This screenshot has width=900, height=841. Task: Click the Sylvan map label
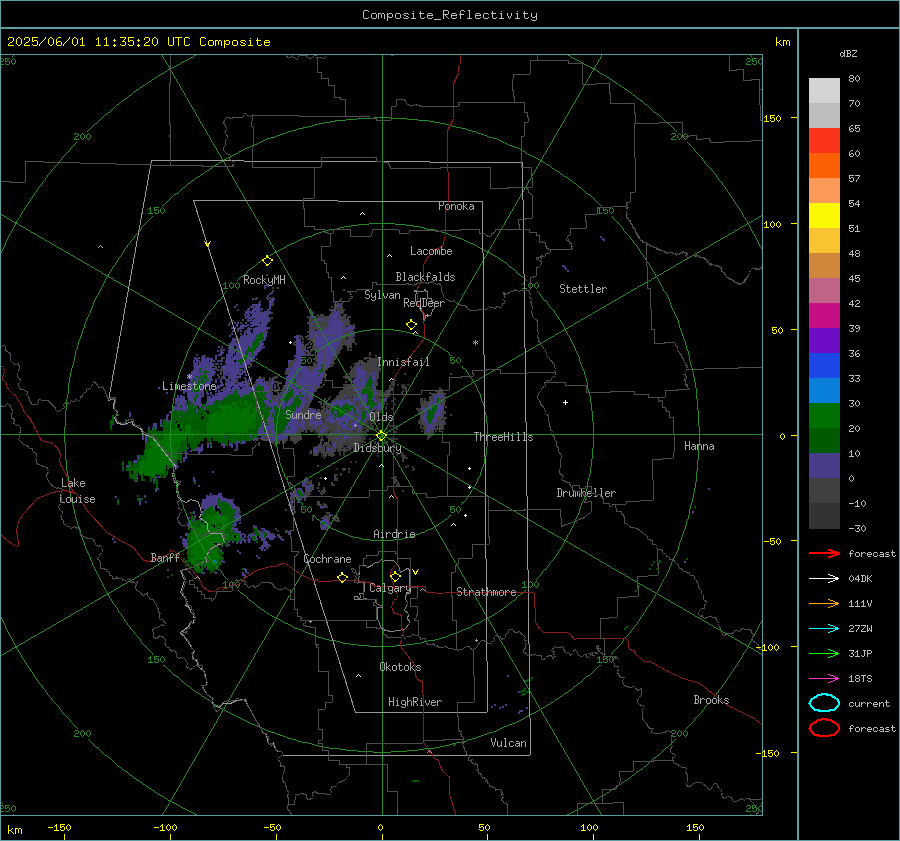[x=382, y=295]
